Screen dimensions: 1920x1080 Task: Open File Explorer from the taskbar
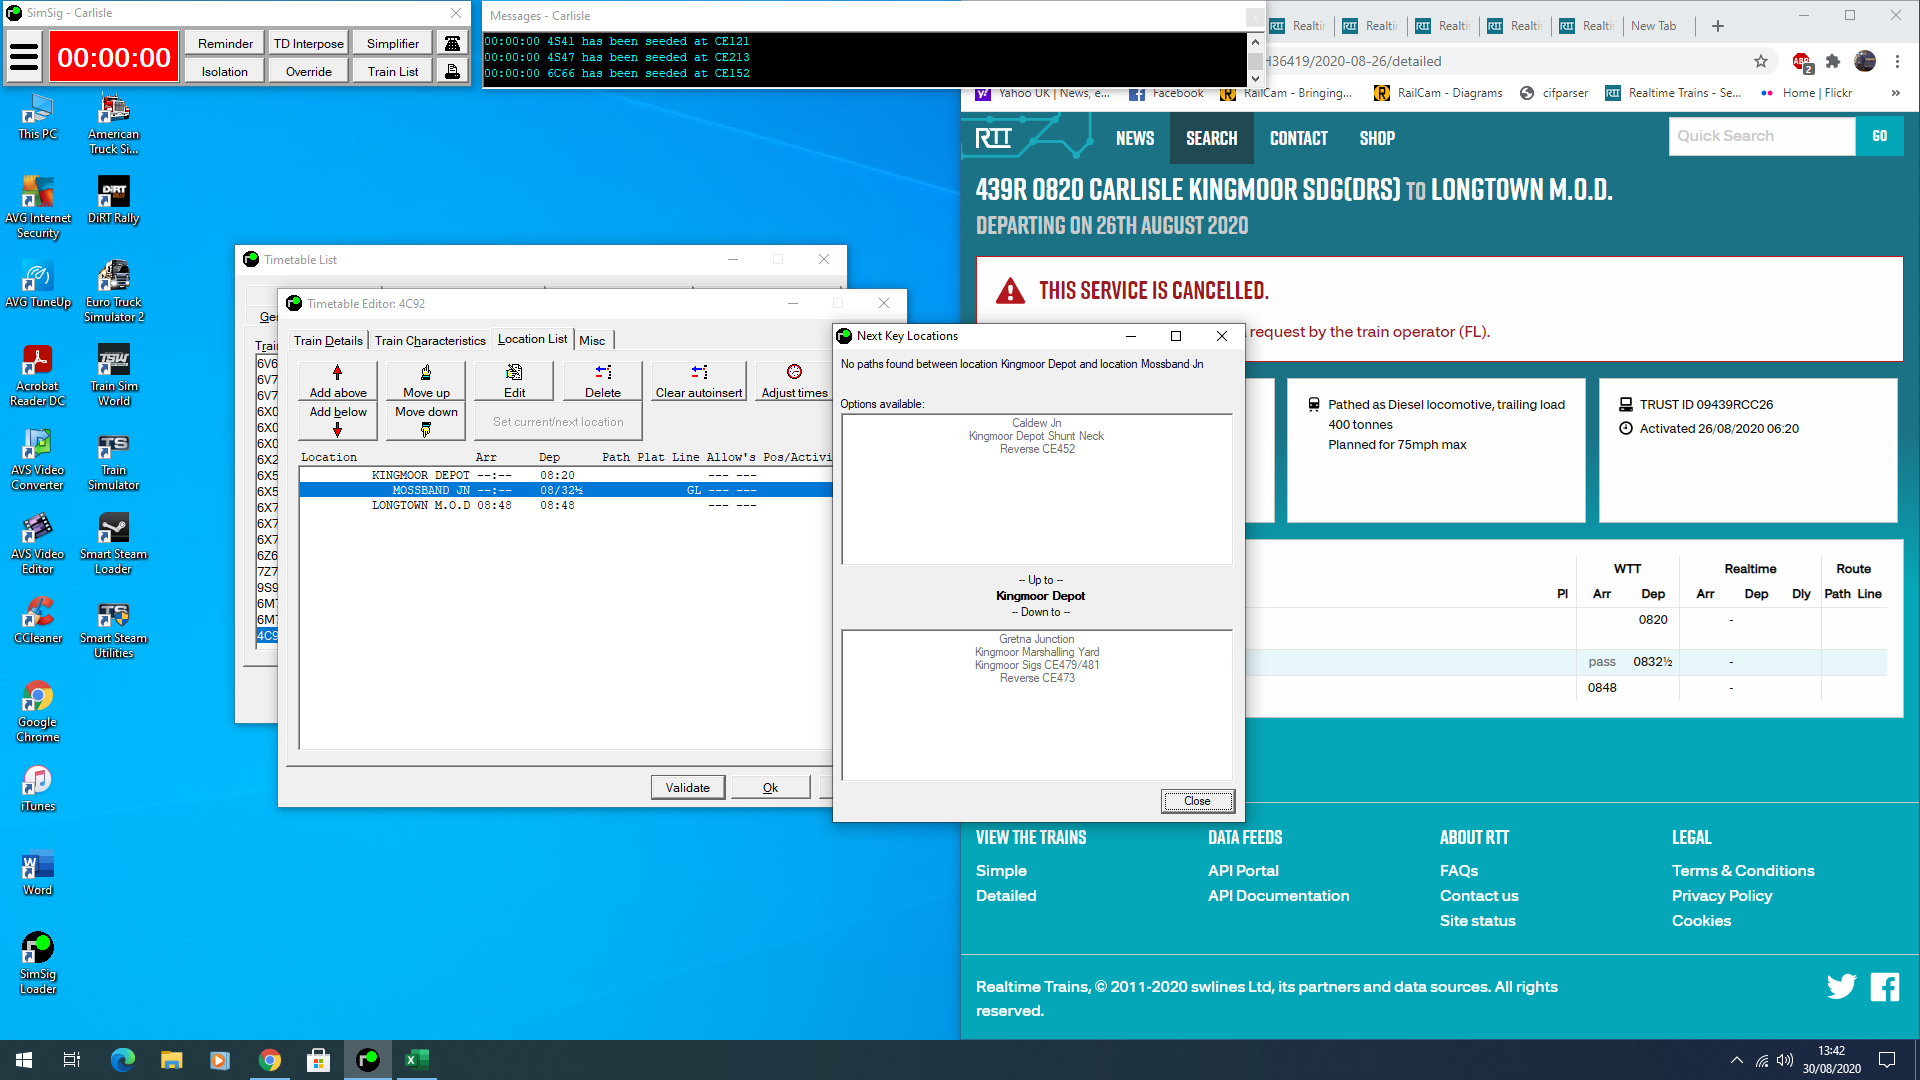click(x=171, y=1060)
